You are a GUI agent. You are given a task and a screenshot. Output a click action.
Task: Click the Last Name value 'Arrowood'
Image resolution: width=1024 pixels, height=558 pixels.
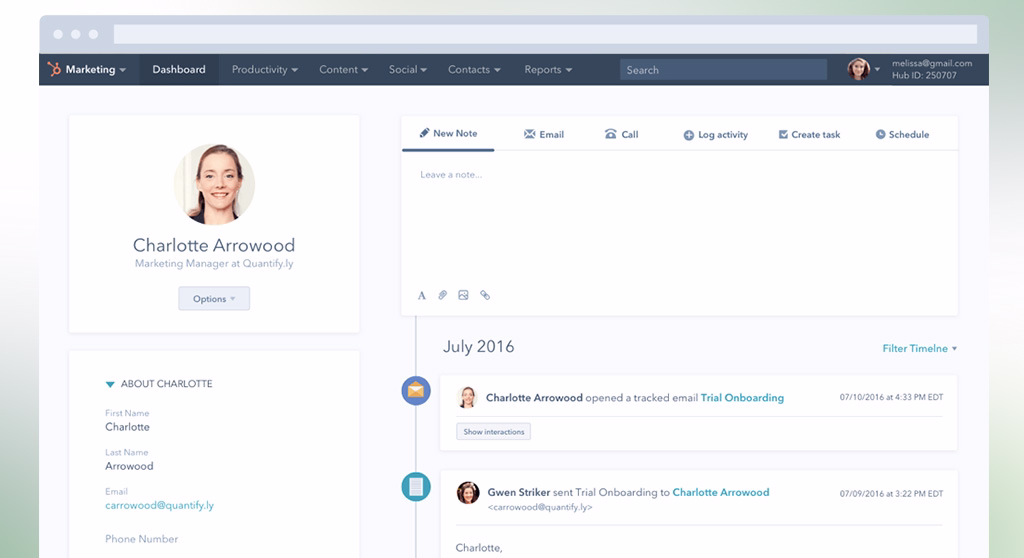pos(129,466)
